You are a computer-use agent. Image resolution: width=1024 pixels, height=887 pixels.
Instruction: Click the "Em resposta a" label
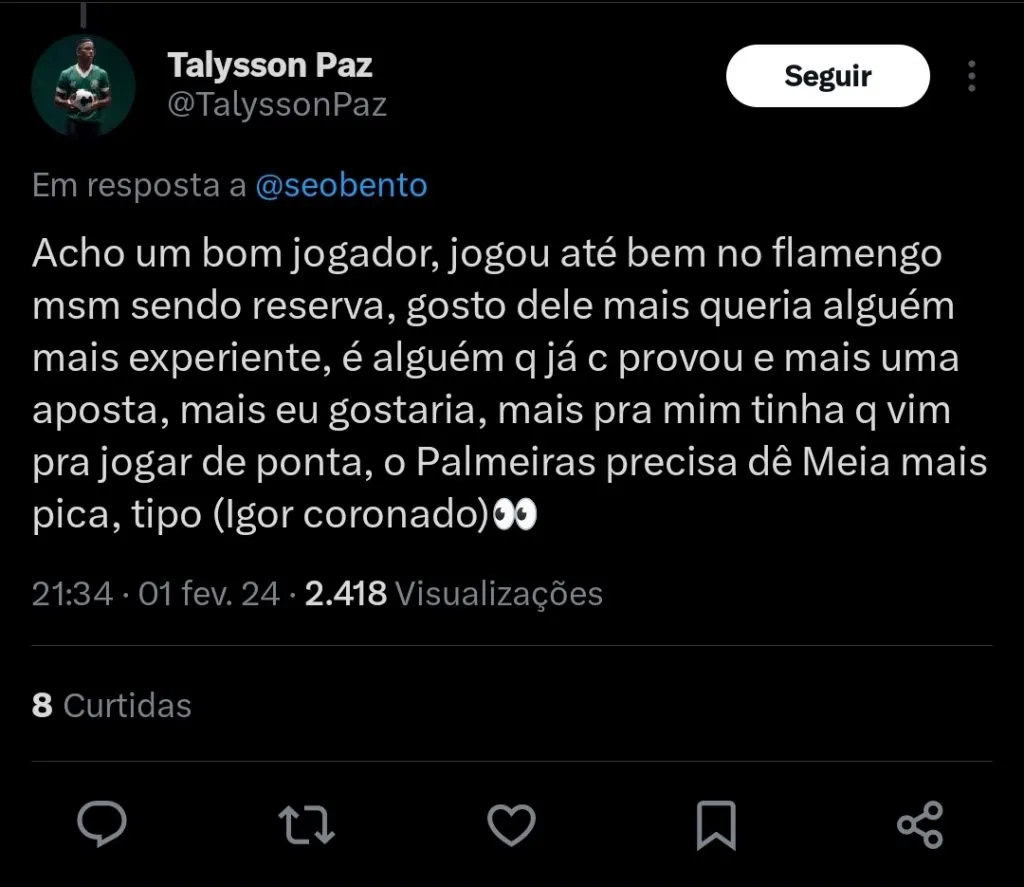click(140, 186)
